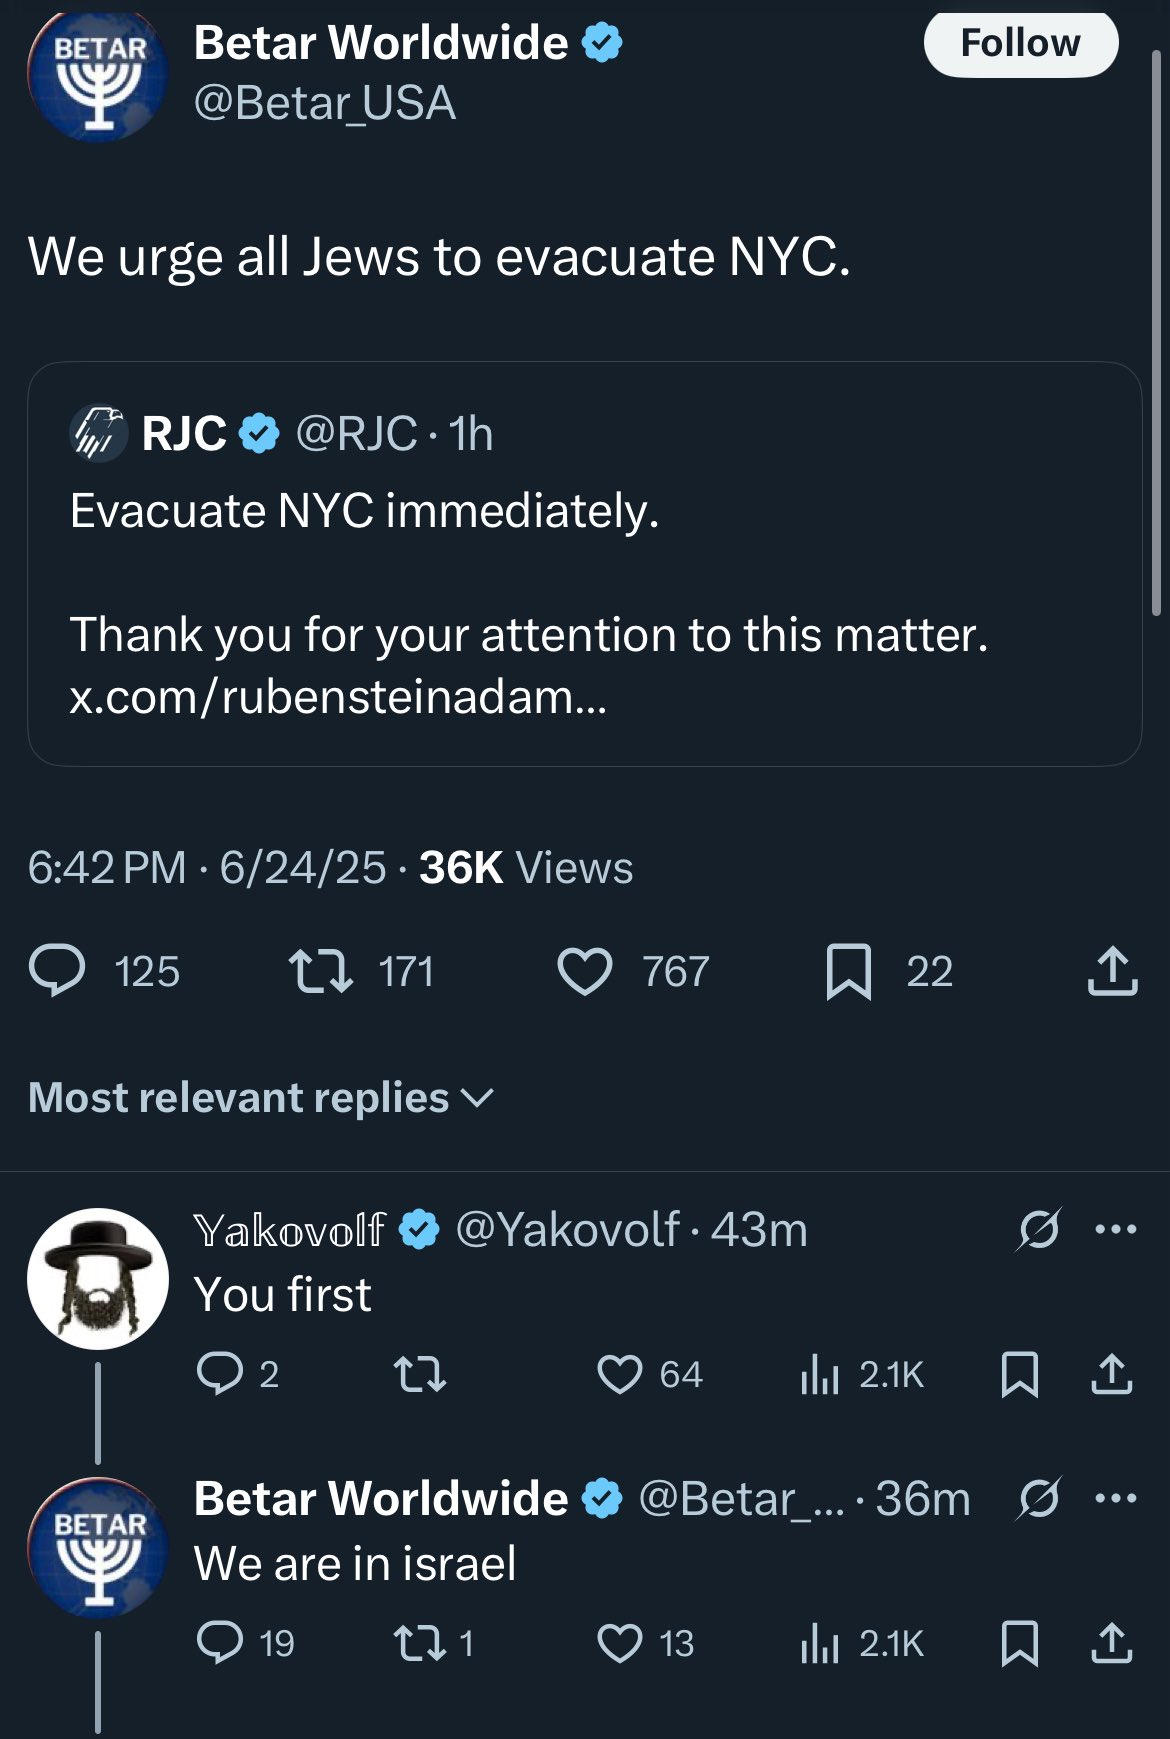Bookmark the "We are in israel" reply

(1019, 1644)
